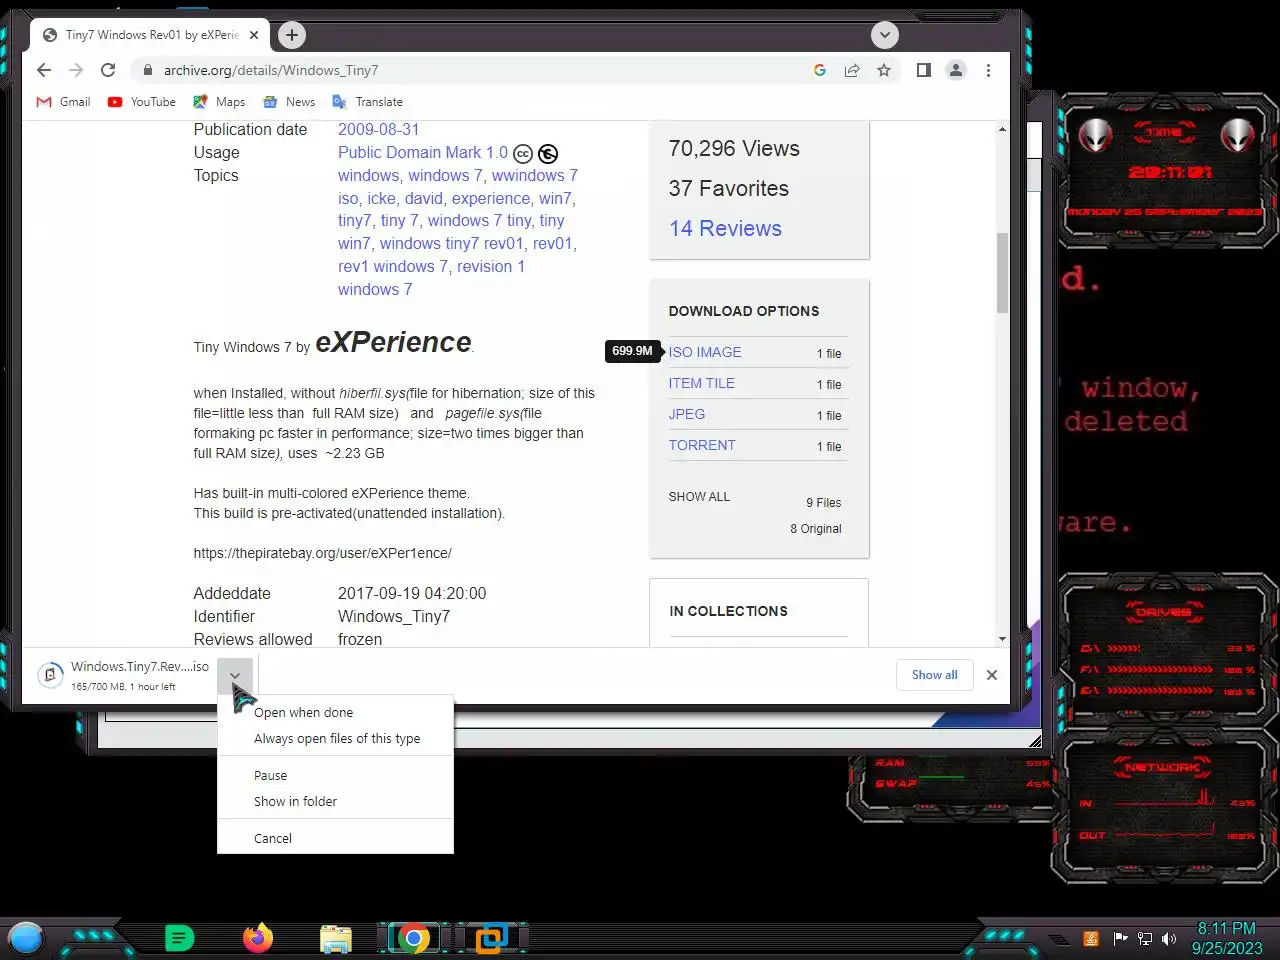Launch the green chat app from taskbar

[x=179, y=938]
